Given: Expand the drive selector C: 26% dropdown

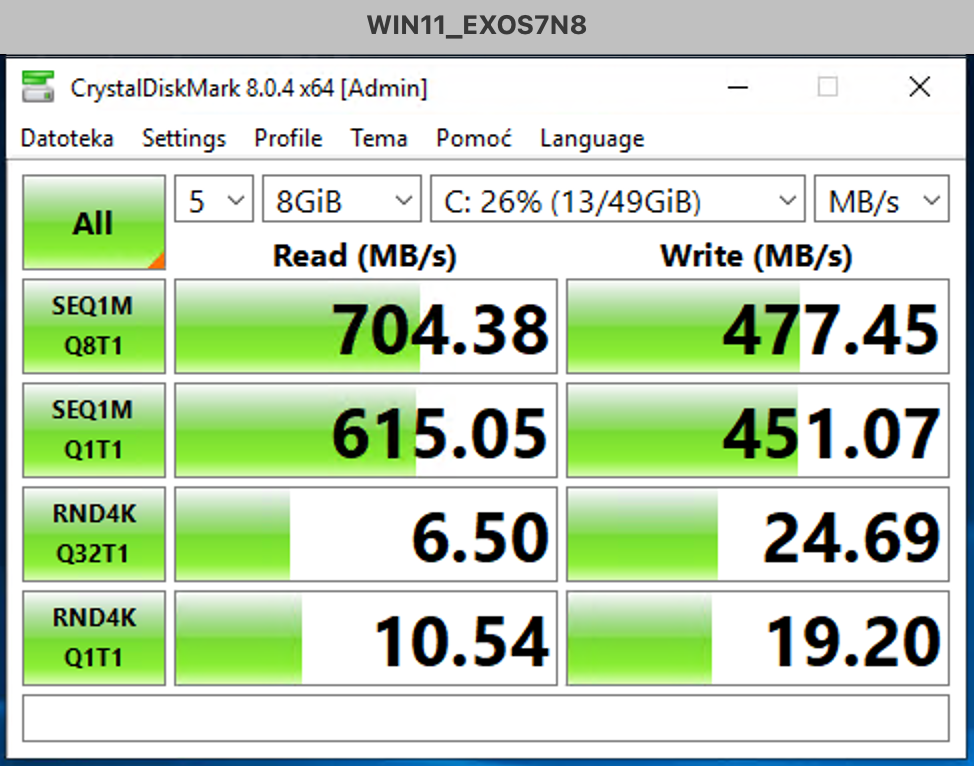Looking at the screenshot, I should point(618,199).
